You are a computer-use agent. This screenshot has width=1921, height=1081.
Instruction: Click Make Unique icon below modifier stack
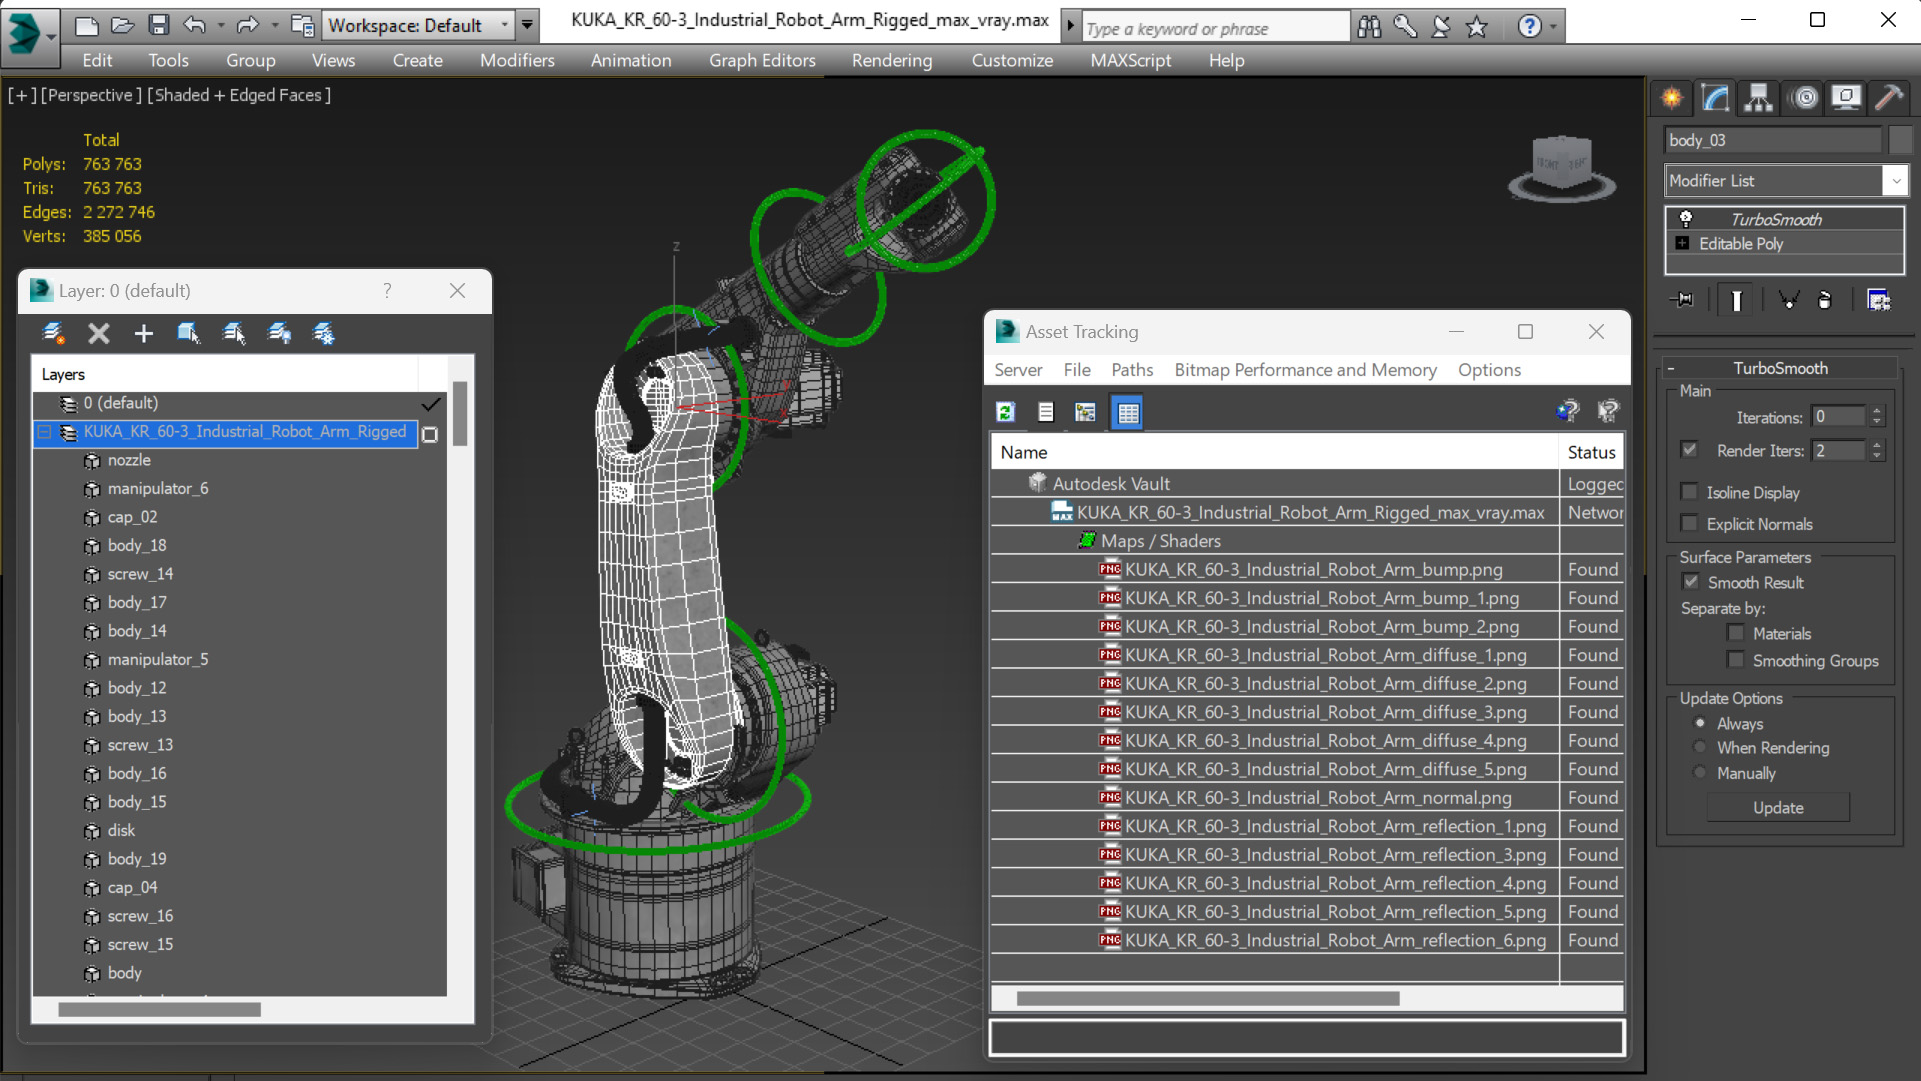1788,300
